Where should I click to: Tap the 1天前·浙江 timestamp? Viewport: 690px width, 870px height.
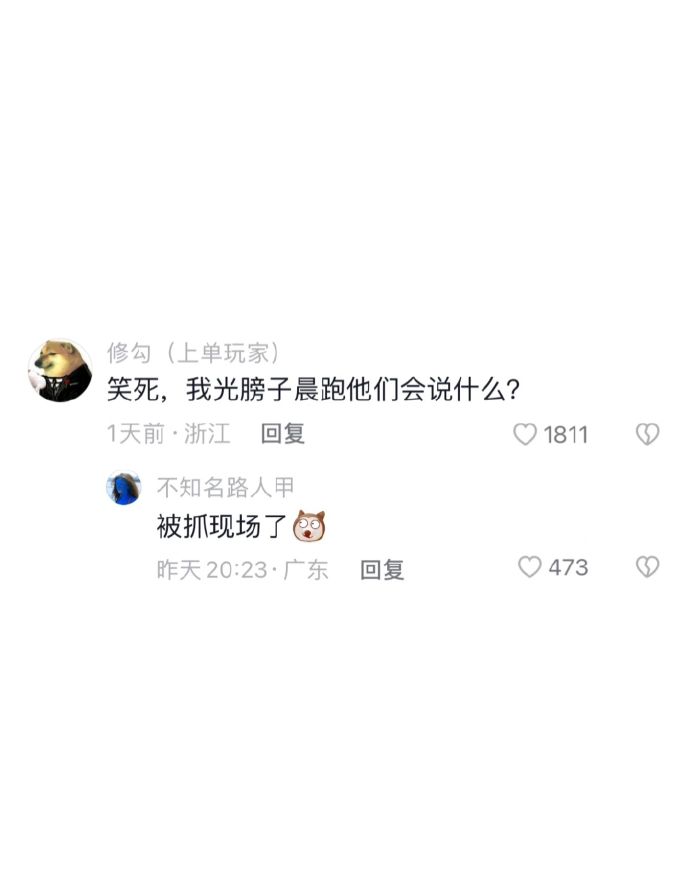[x=169, y=433]
